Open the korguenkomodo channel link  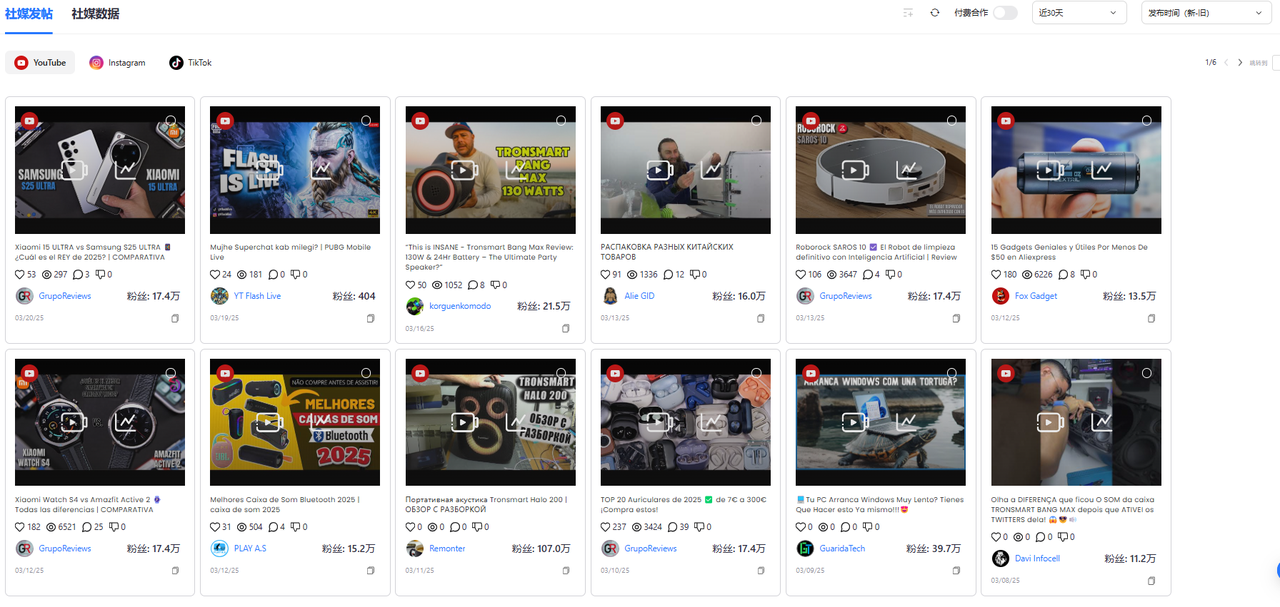[460, 306]
